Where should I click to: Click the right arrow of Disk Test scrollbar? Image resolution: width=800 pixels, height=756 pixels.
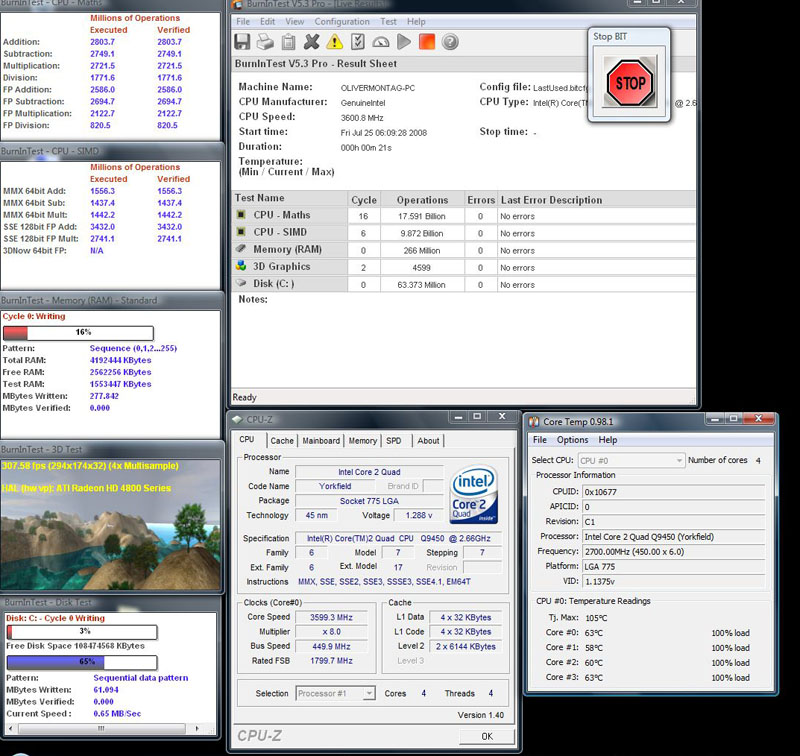[198, 728]
